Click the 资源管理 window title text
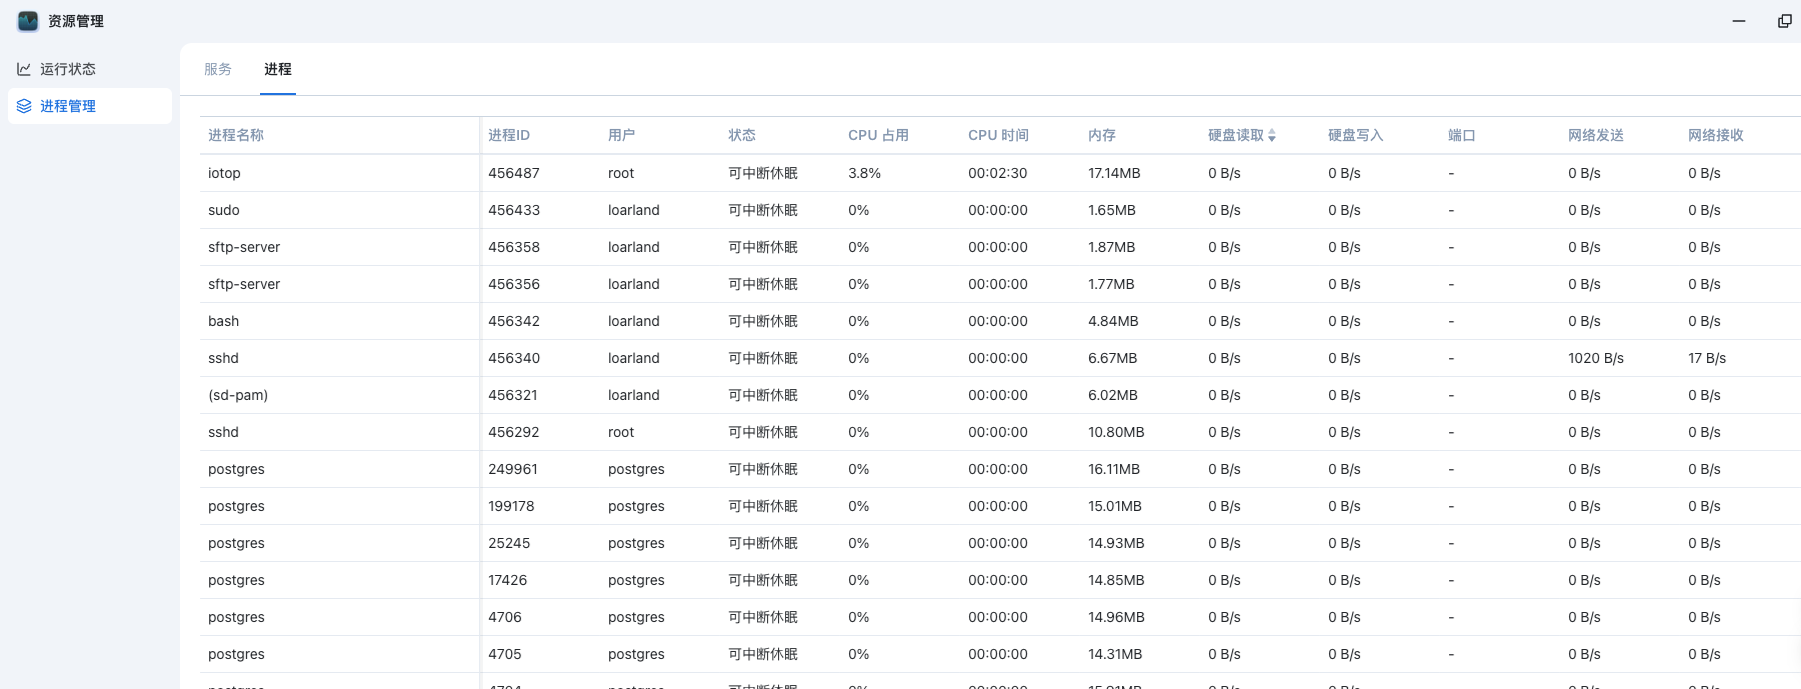This screenshot has width=1801, height=689. pyautogui.click(x=76, y=21)
